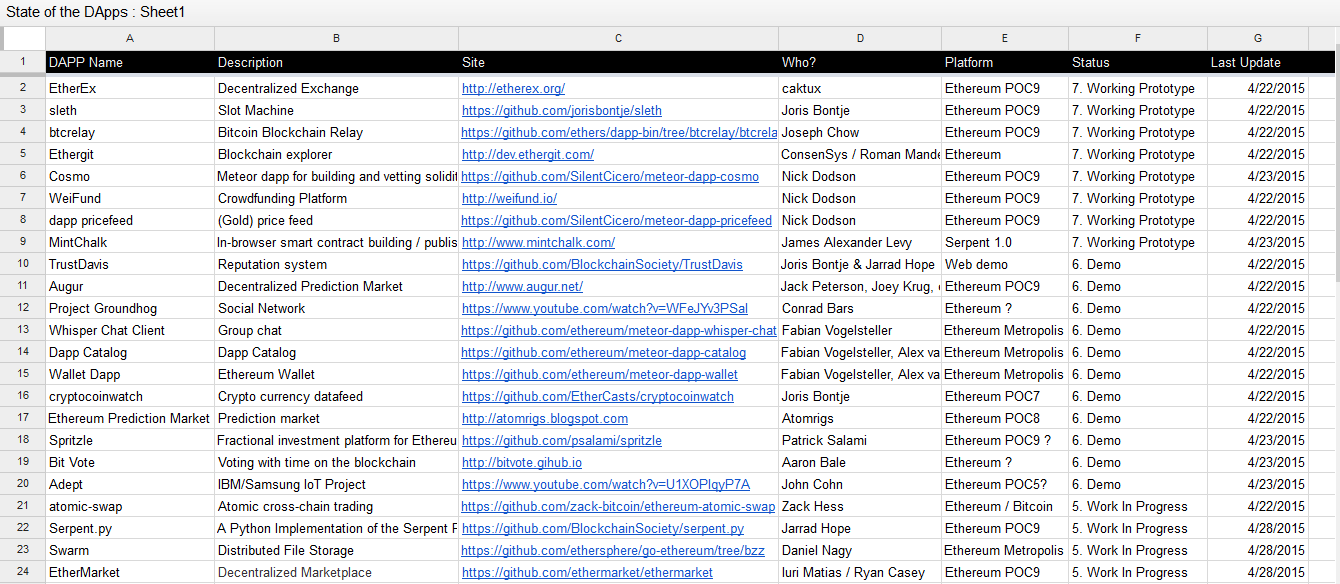Select the Zack Hess cell
The width and height of the screenshot is (1340, 584).
coord(860,506)
